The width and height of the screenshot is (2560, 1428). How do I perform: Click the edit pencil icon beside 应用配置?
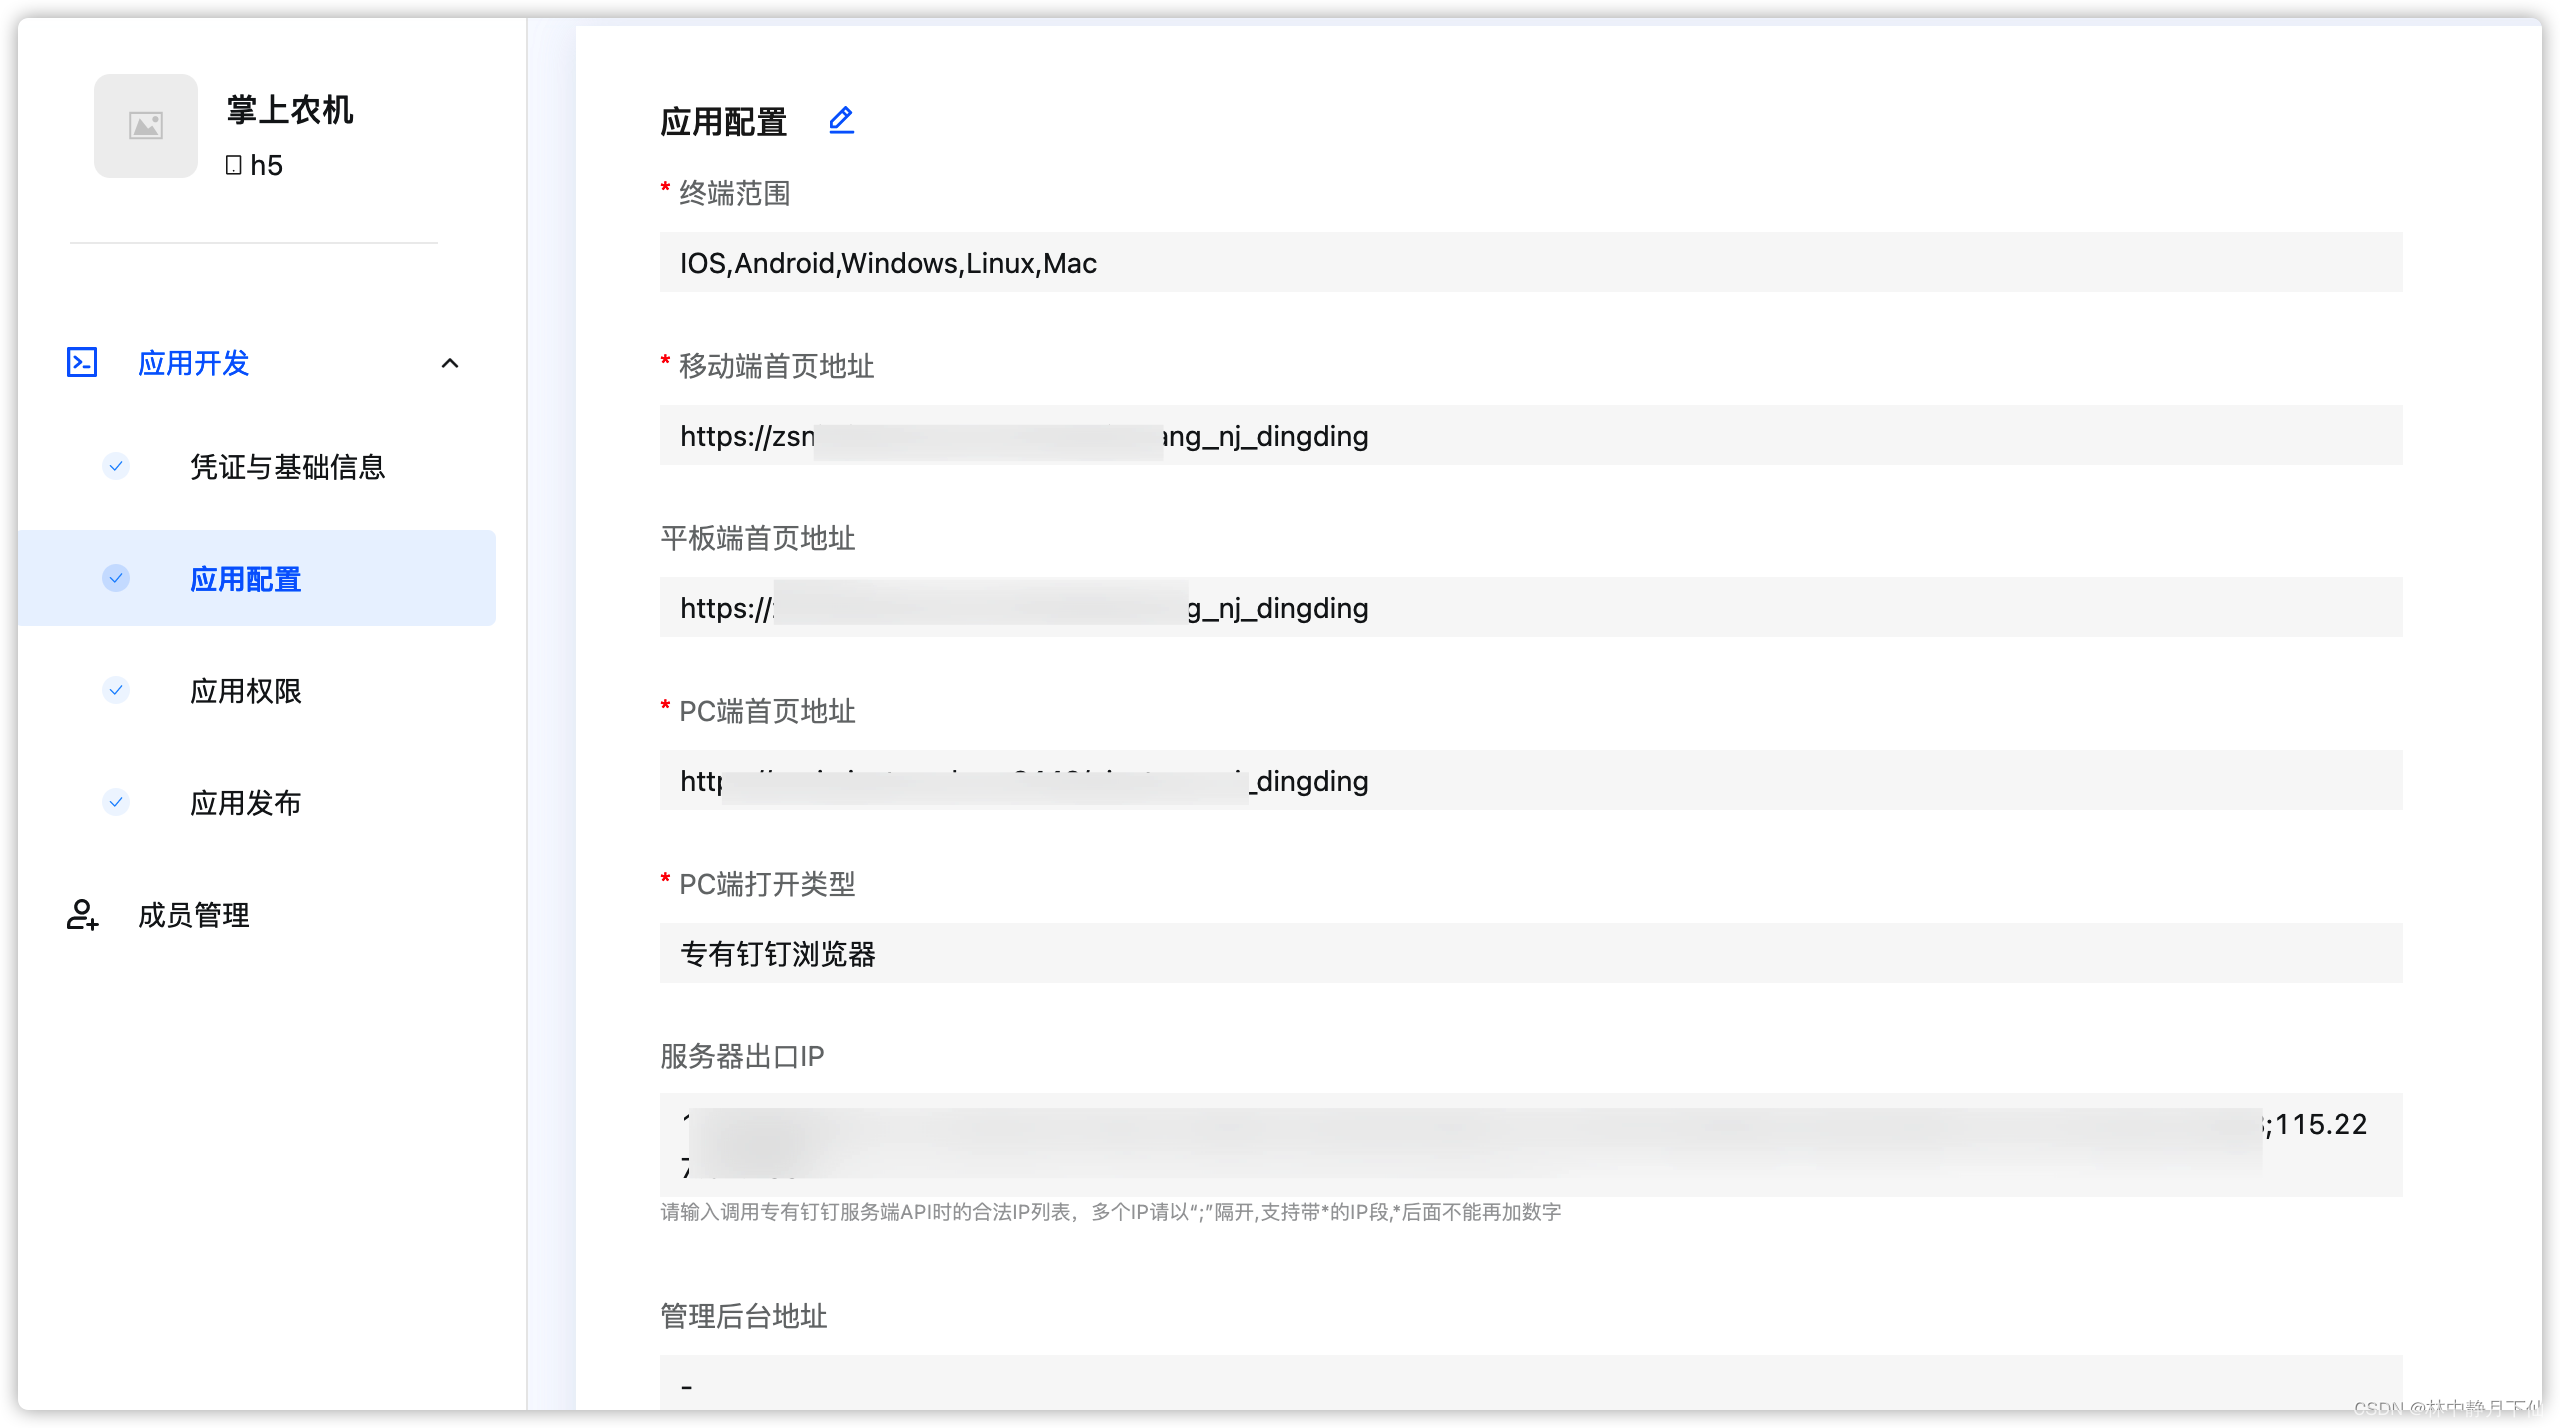(x=841, y=121)
